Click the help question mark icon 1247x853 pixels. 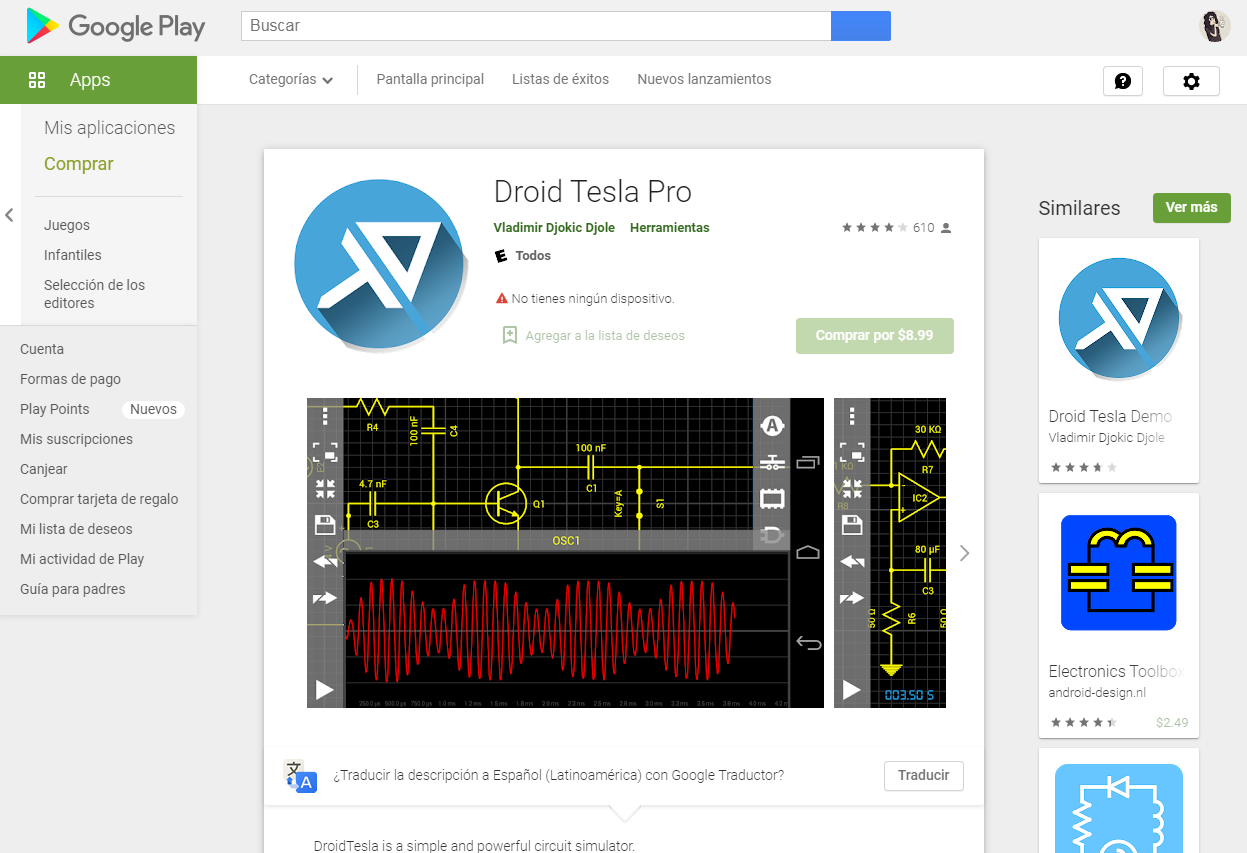[x=1122, y=81]
